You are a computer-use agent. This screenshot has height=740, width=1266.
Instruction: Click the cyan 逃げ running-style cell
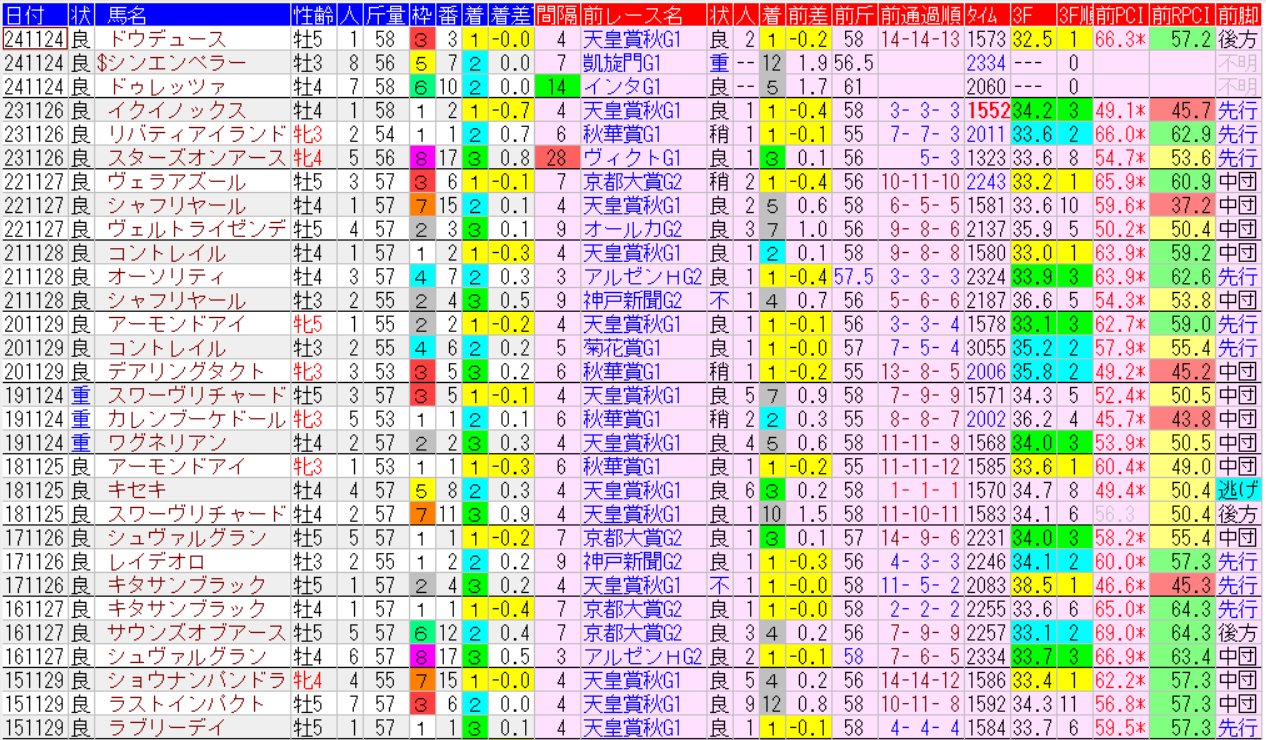coord(1239,490)
